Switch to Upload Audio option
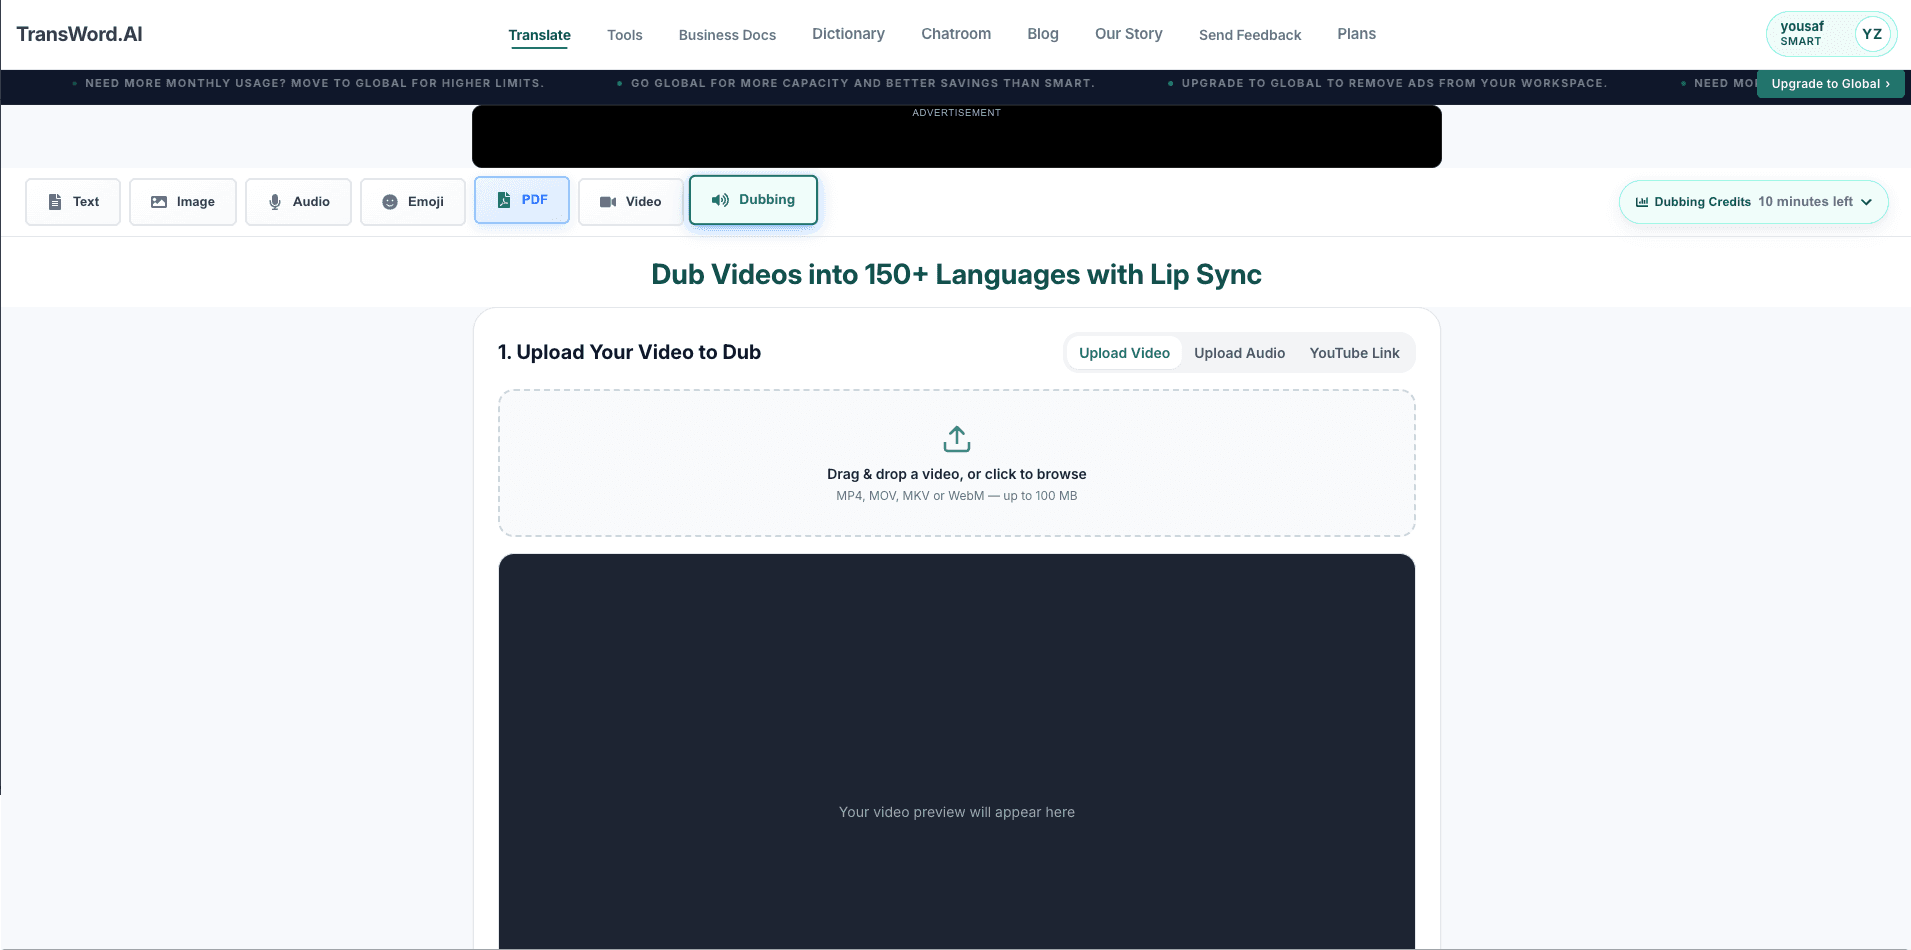The height and width of the screenshot is (950, 1911). click(1239, 353)
